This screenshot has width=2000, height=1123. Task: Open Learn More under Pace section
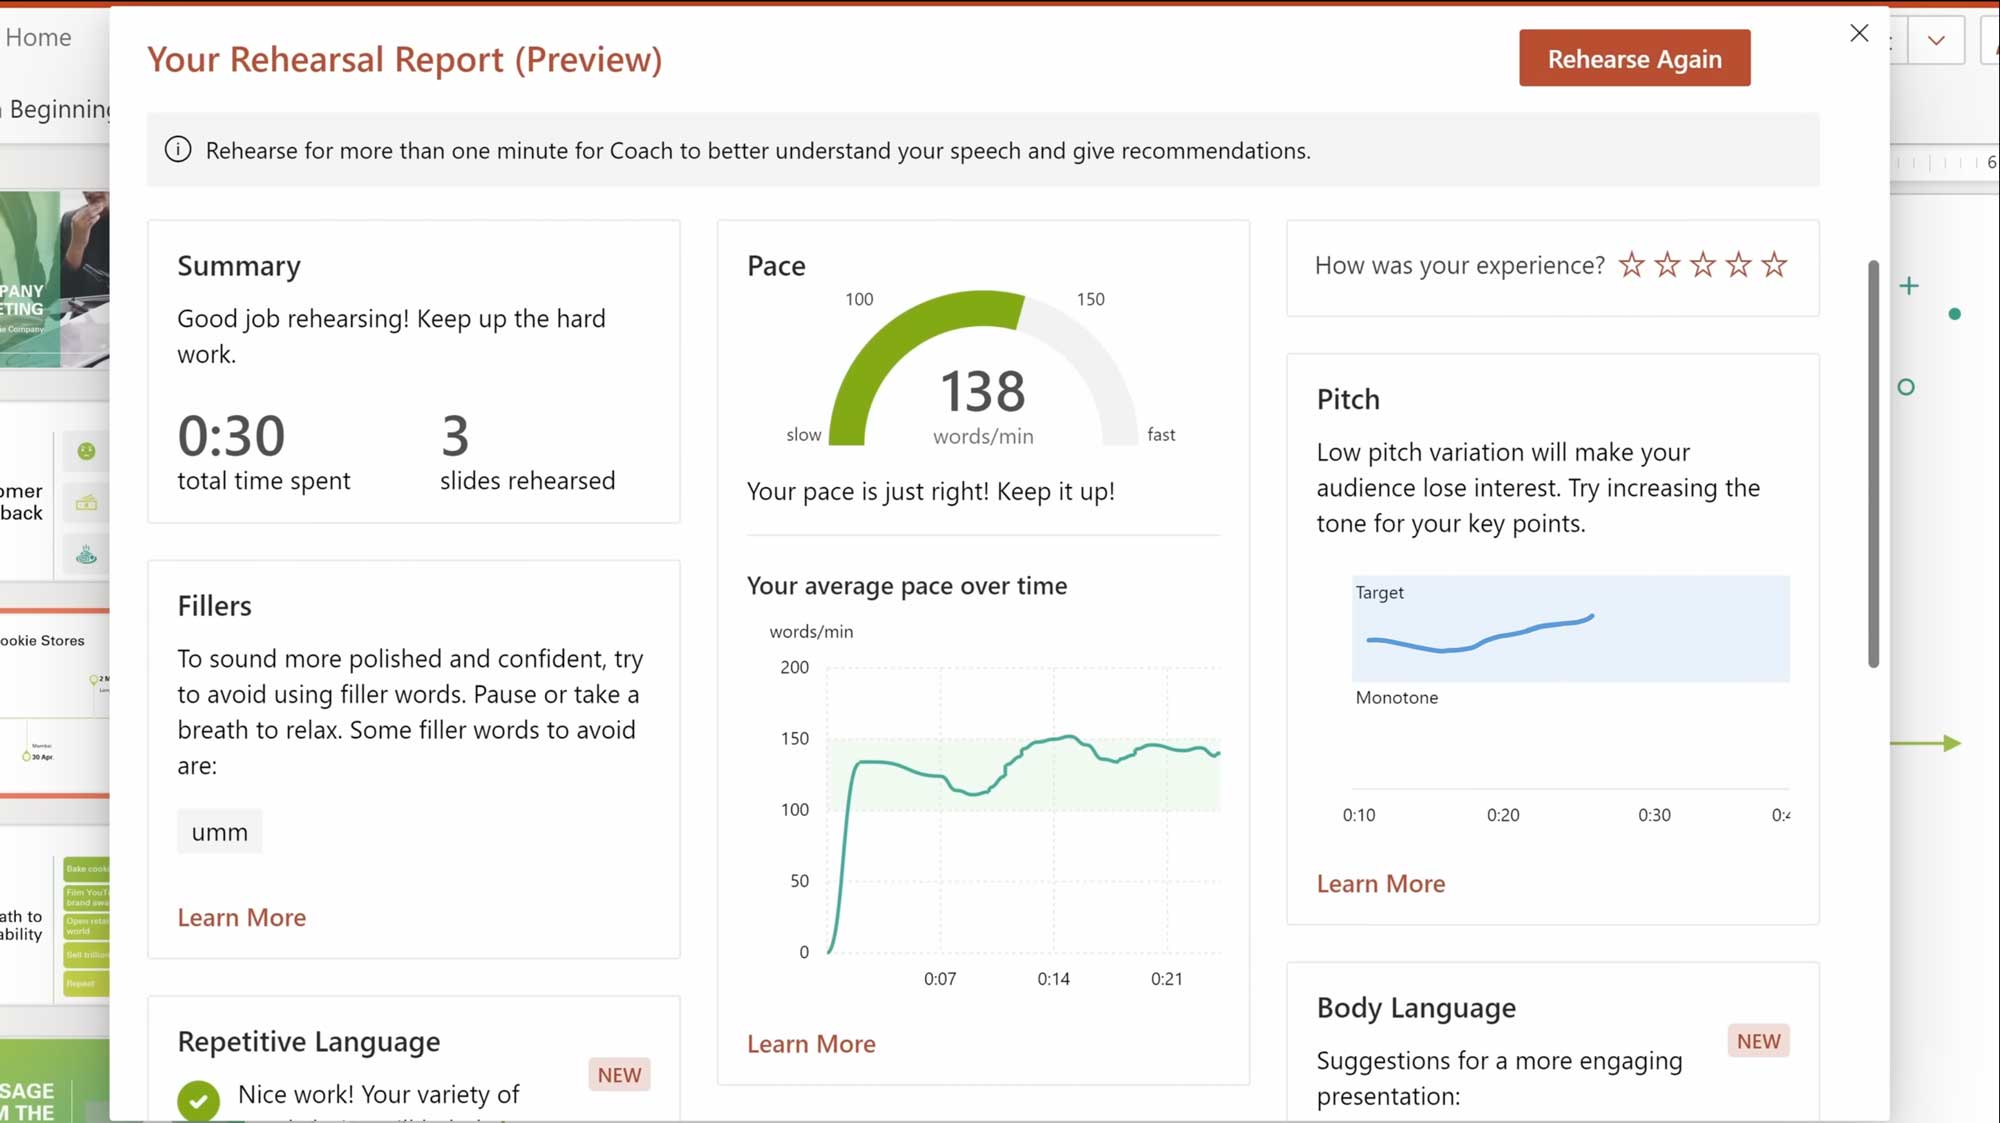810,1042
